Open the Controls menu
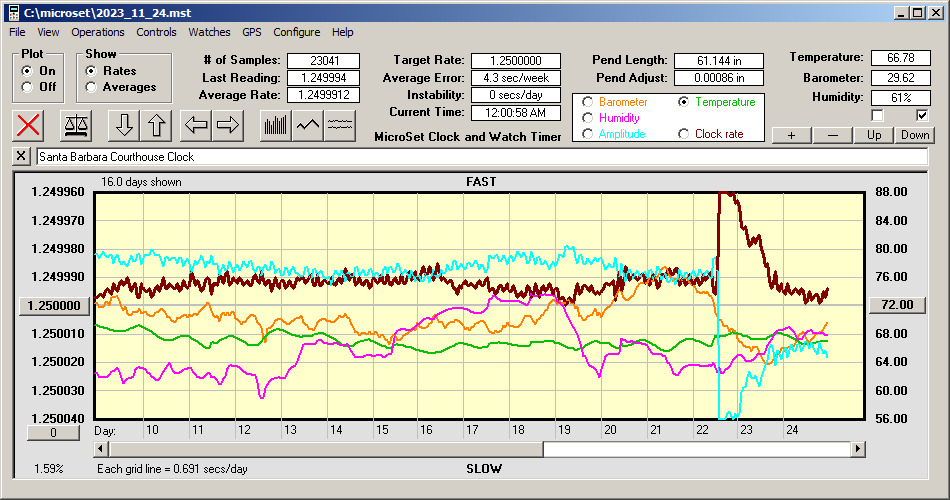The height and width of the screenshot is (500, 950). point(156,32)
